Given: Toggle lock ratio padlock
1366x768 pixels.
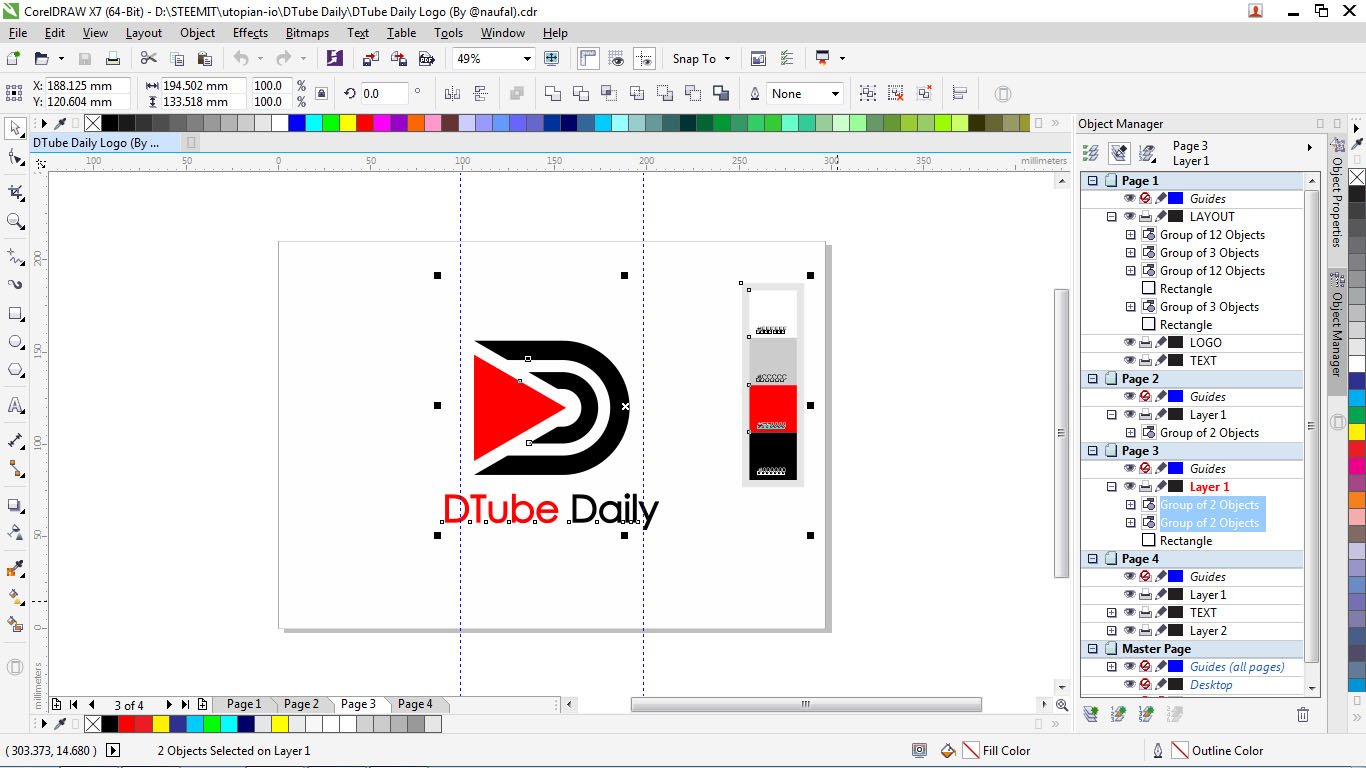Looking at the screenshot, I should (321, 93).
